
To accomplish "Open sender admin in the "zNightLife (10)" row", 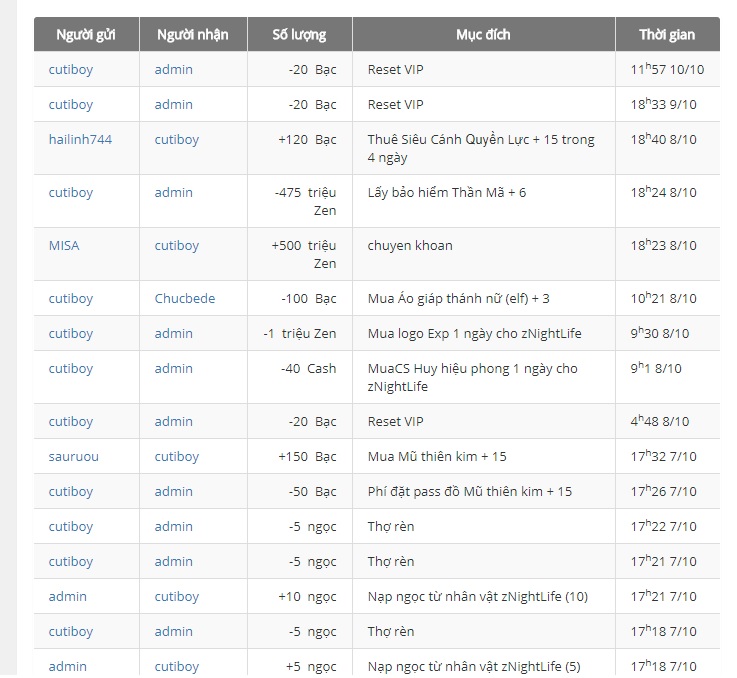I will pyautogui.click(x=68, y=597).
